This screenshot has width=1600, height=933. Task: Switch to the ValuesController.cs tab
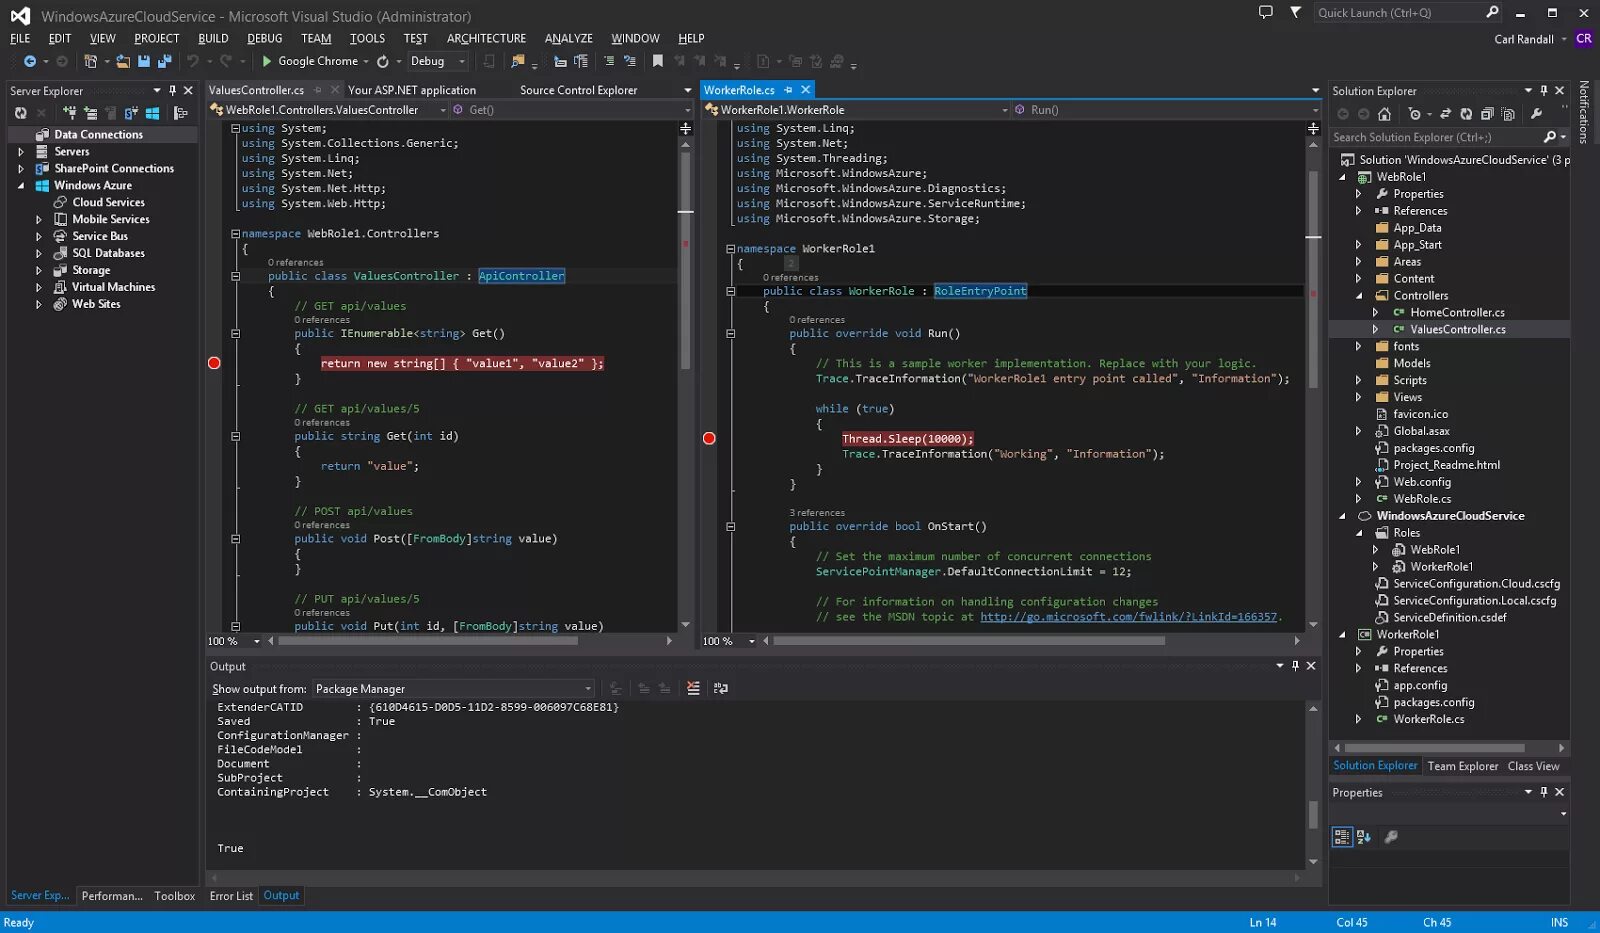pyautogui.click(x=256, y=90)
